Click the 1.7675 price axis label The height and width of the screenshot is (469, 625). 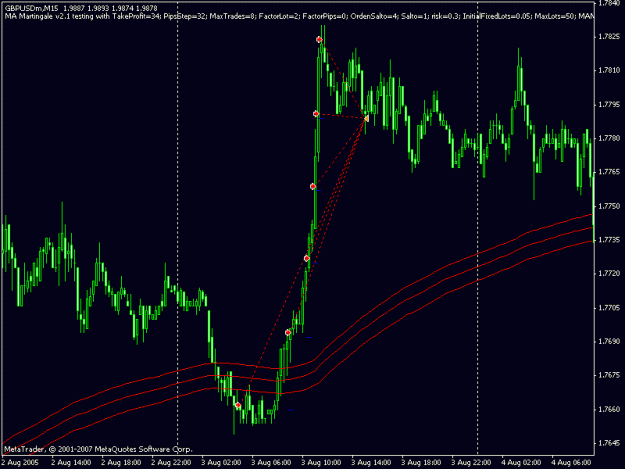(x=609, y=375)
